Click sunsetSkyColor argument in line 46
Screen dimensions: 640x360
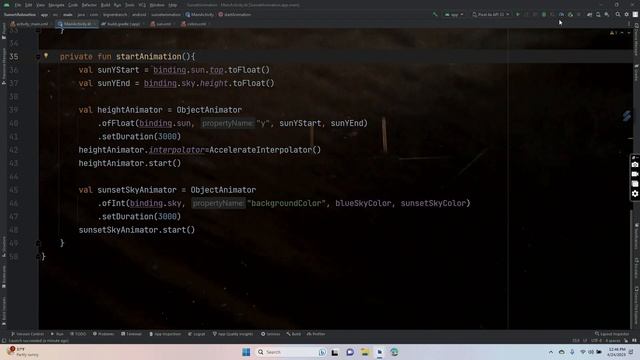433,203
